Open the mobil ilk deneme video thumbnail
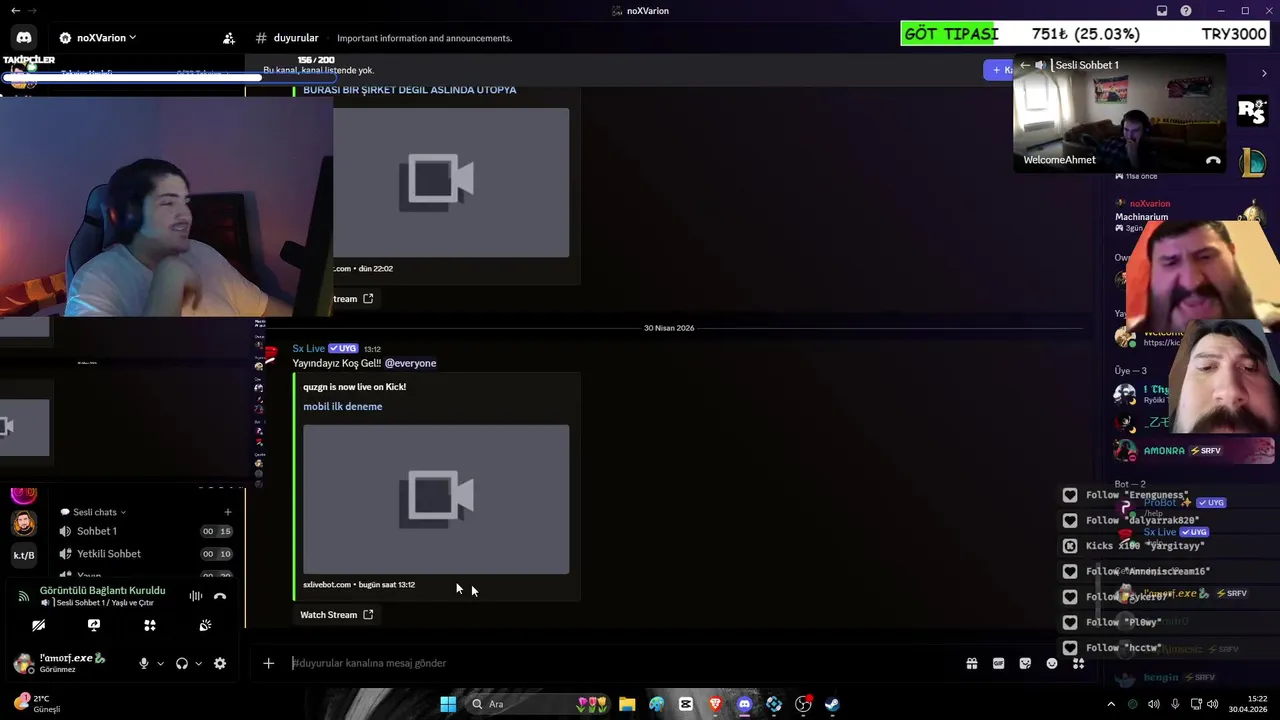Image resolution: width=1280 pixels, height=720 pixels. (x=436, y=499)
